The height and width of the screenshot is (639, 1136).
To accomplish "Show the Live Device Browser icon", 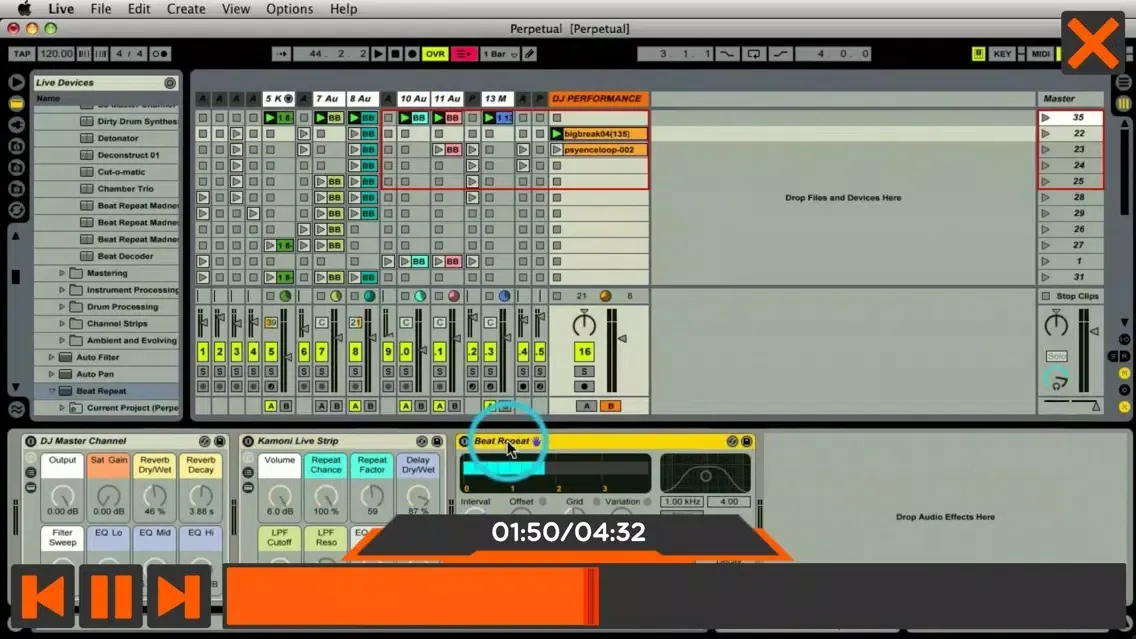I will click(16, 104).
